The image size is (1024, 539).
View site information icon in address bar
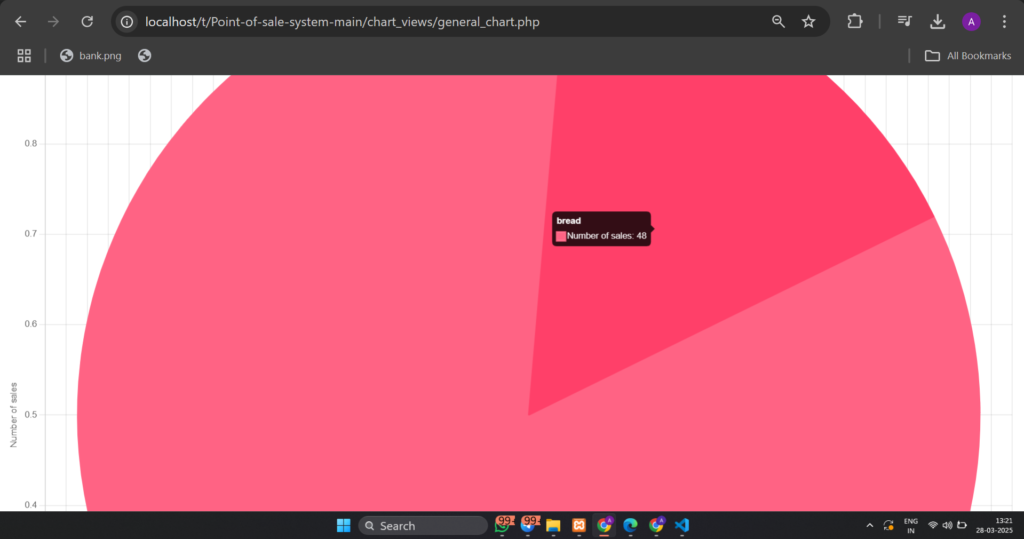tap(127, 22)
